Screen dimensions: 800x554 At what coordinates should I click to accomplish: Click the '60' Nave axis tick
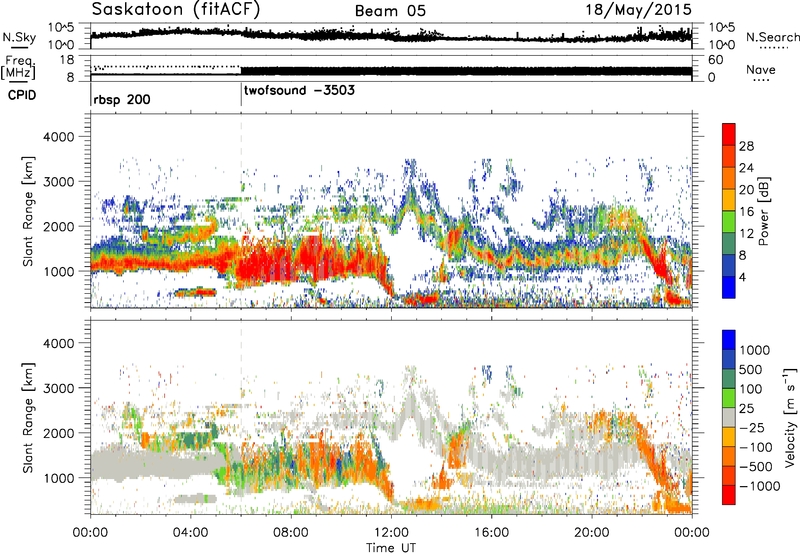tap(716, 60)
